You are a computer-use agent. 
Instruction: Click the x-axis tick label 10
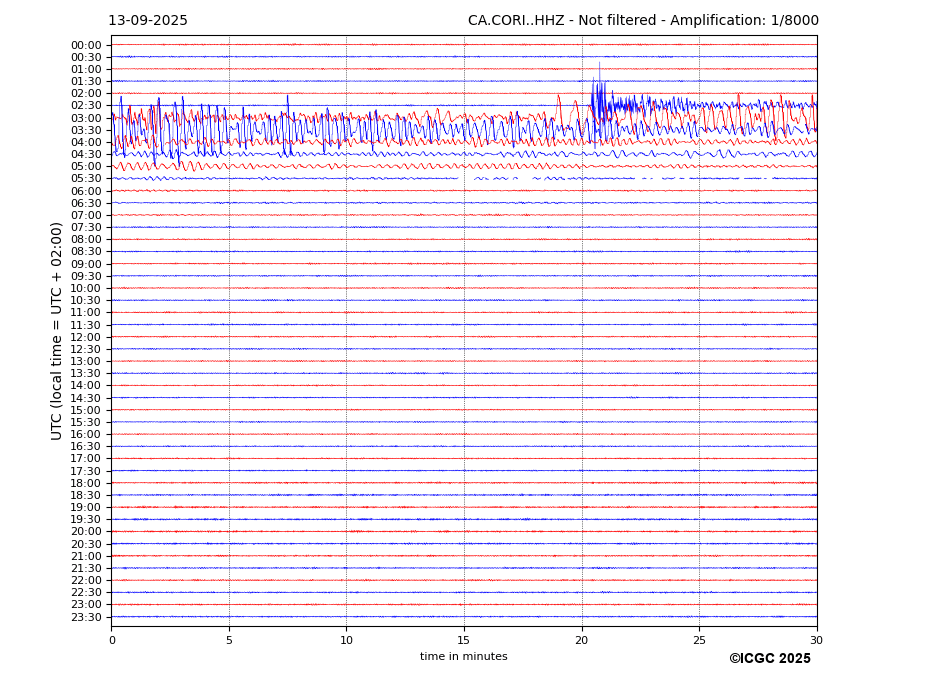pyautogui.click(x=346, y=640)
